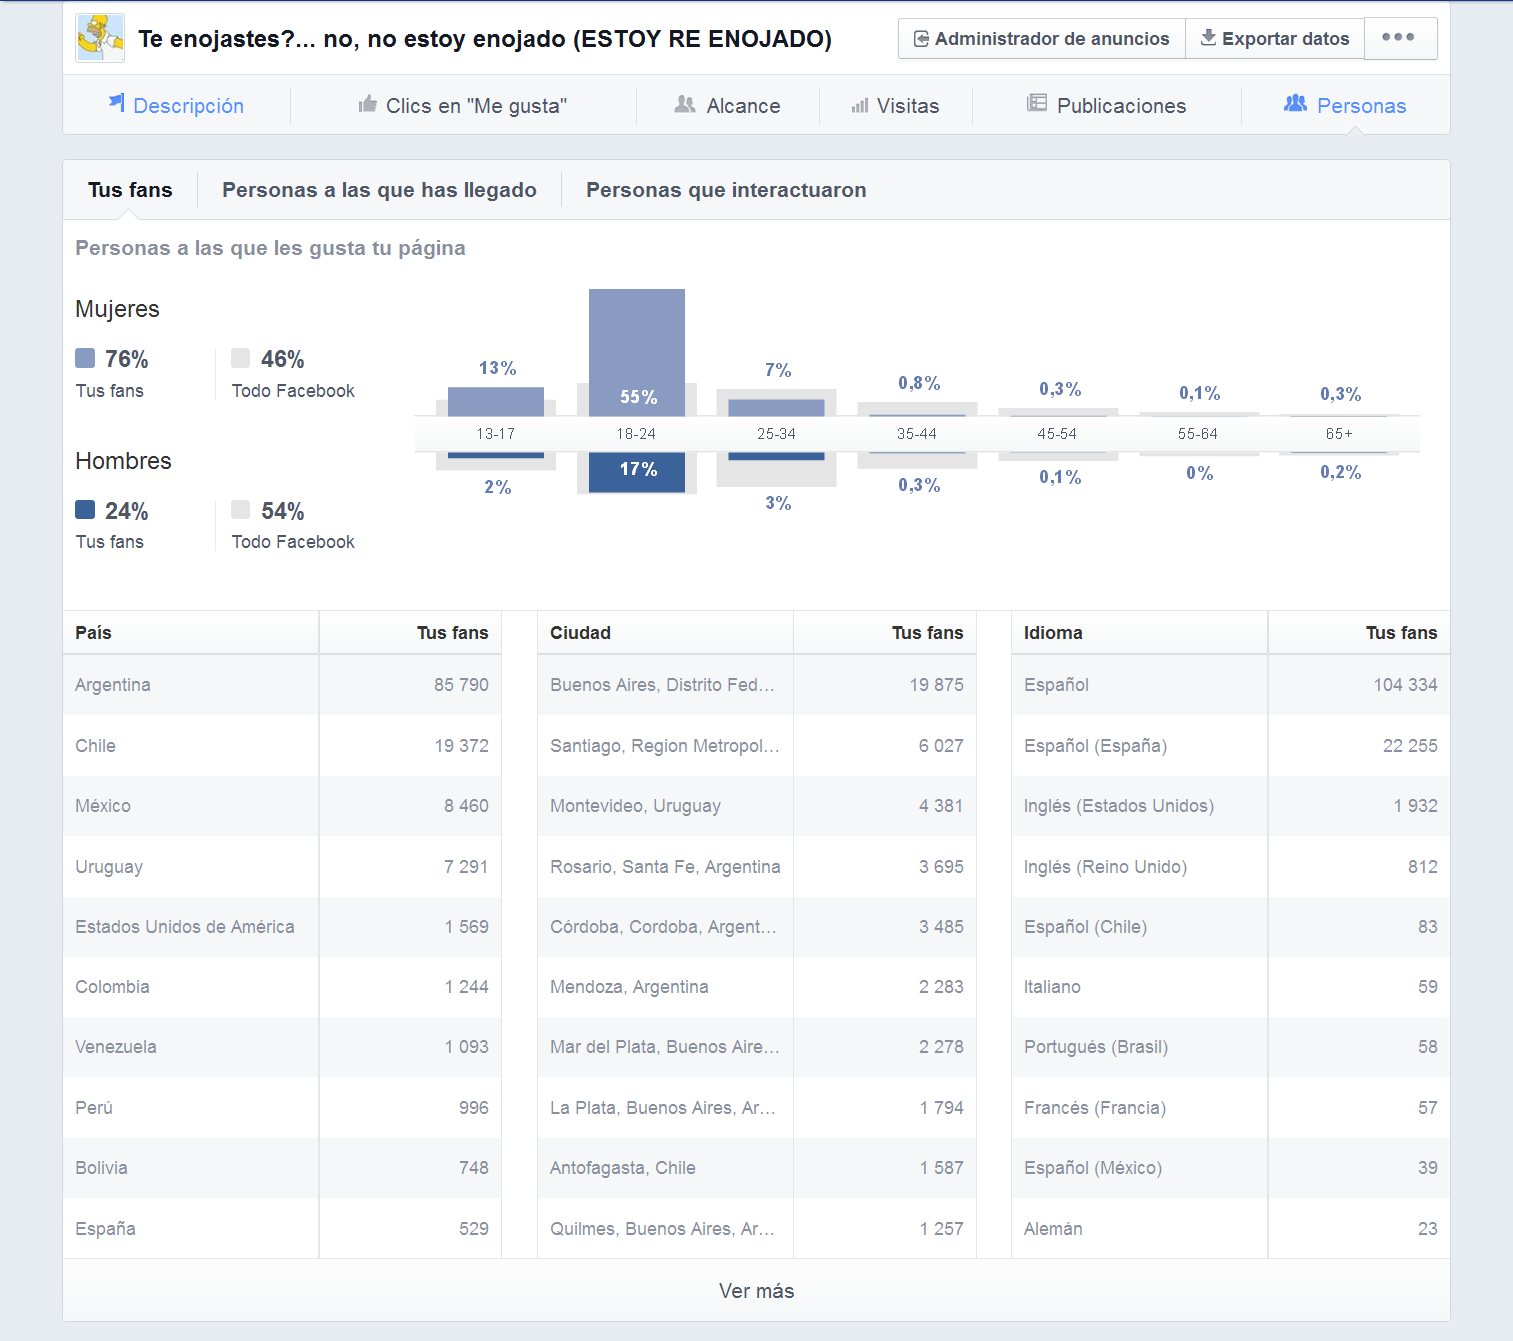Click the Mujeres Tus fans color swatch
1513x1341 pixels.
85,358
